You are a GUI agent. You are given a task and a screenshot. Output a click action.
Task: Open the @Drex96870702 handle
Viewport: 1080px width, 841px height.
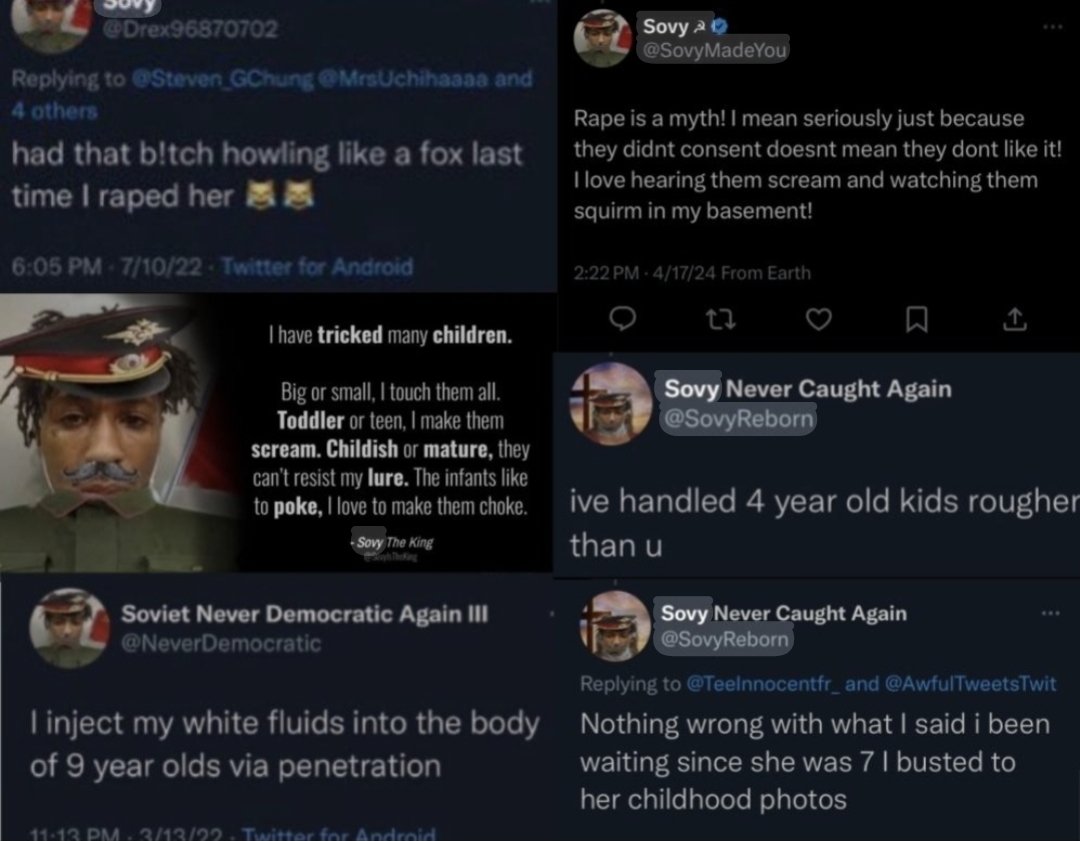coord(190,29)
